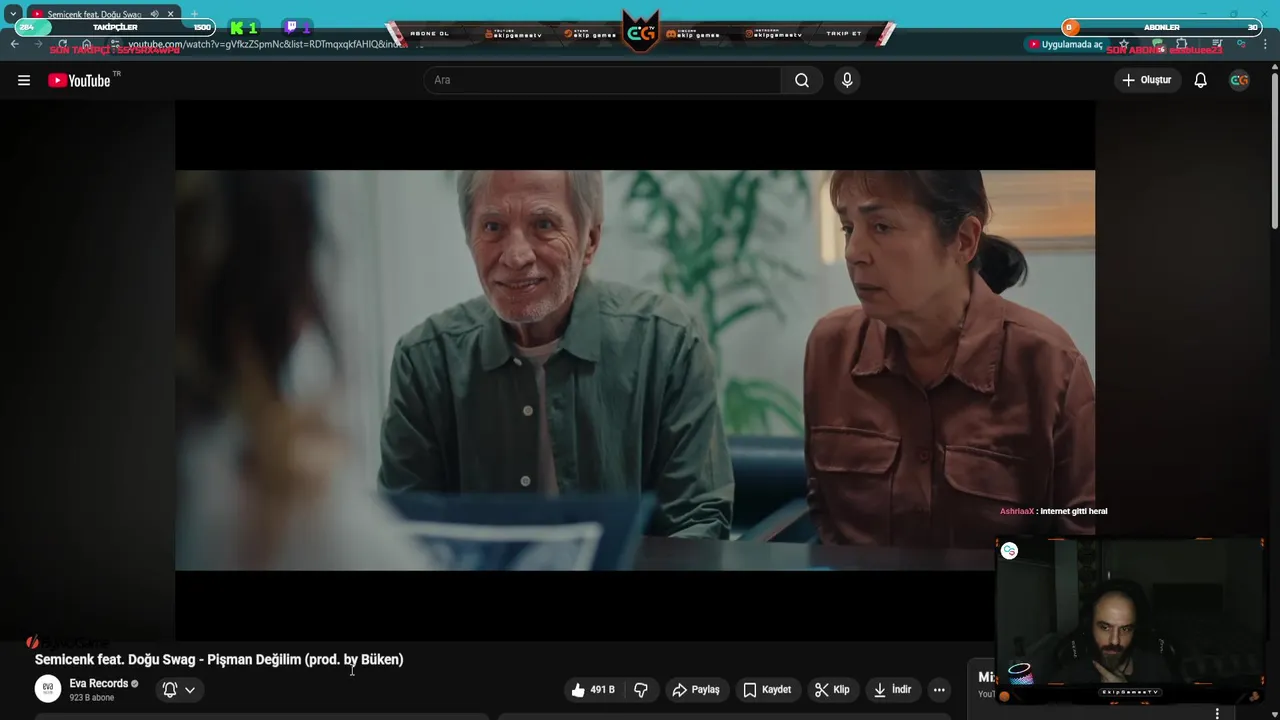The image size is (1280, 720).
Task: Open the browser tab search chevron
Action: tap(13, 14)
